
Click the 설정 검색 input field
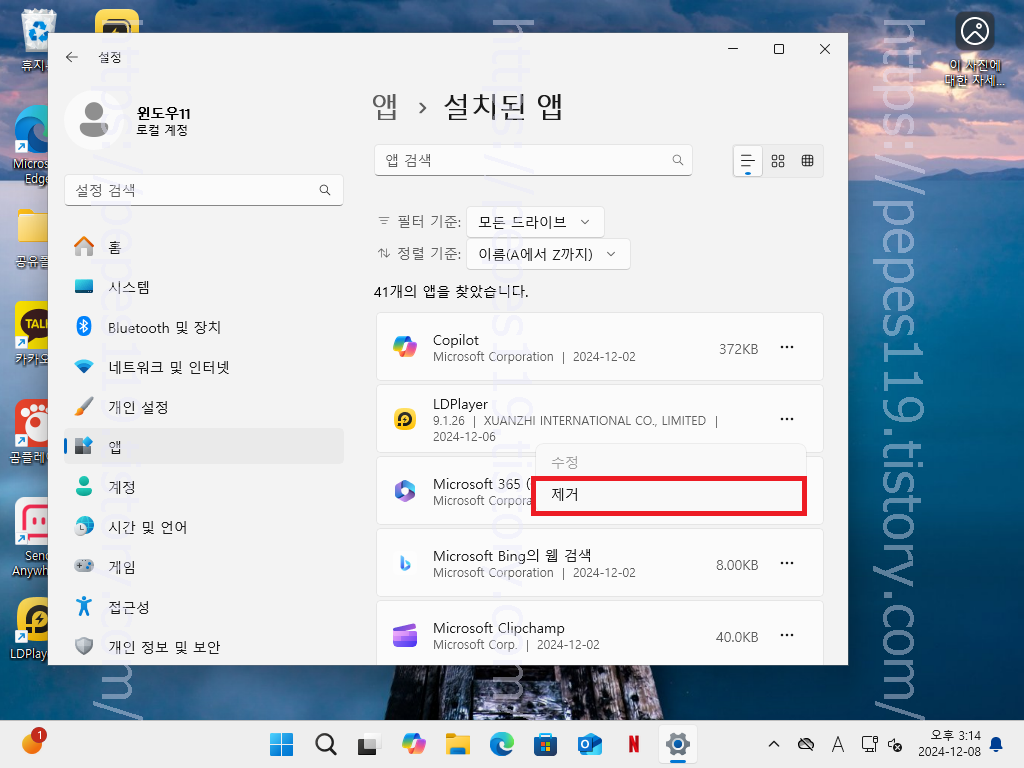click(204, 190)
